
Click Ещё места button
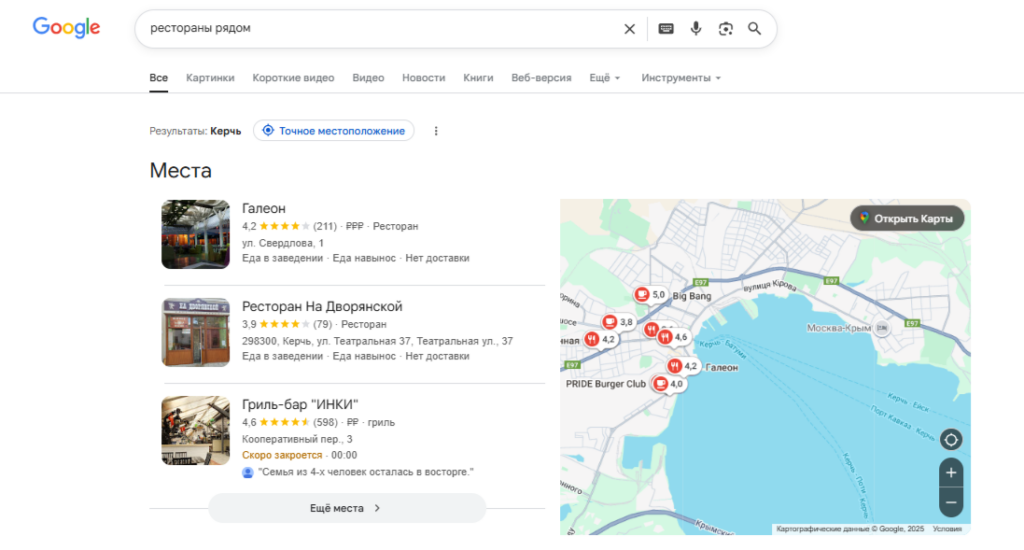pyautogui.click(x=347, y=508)
